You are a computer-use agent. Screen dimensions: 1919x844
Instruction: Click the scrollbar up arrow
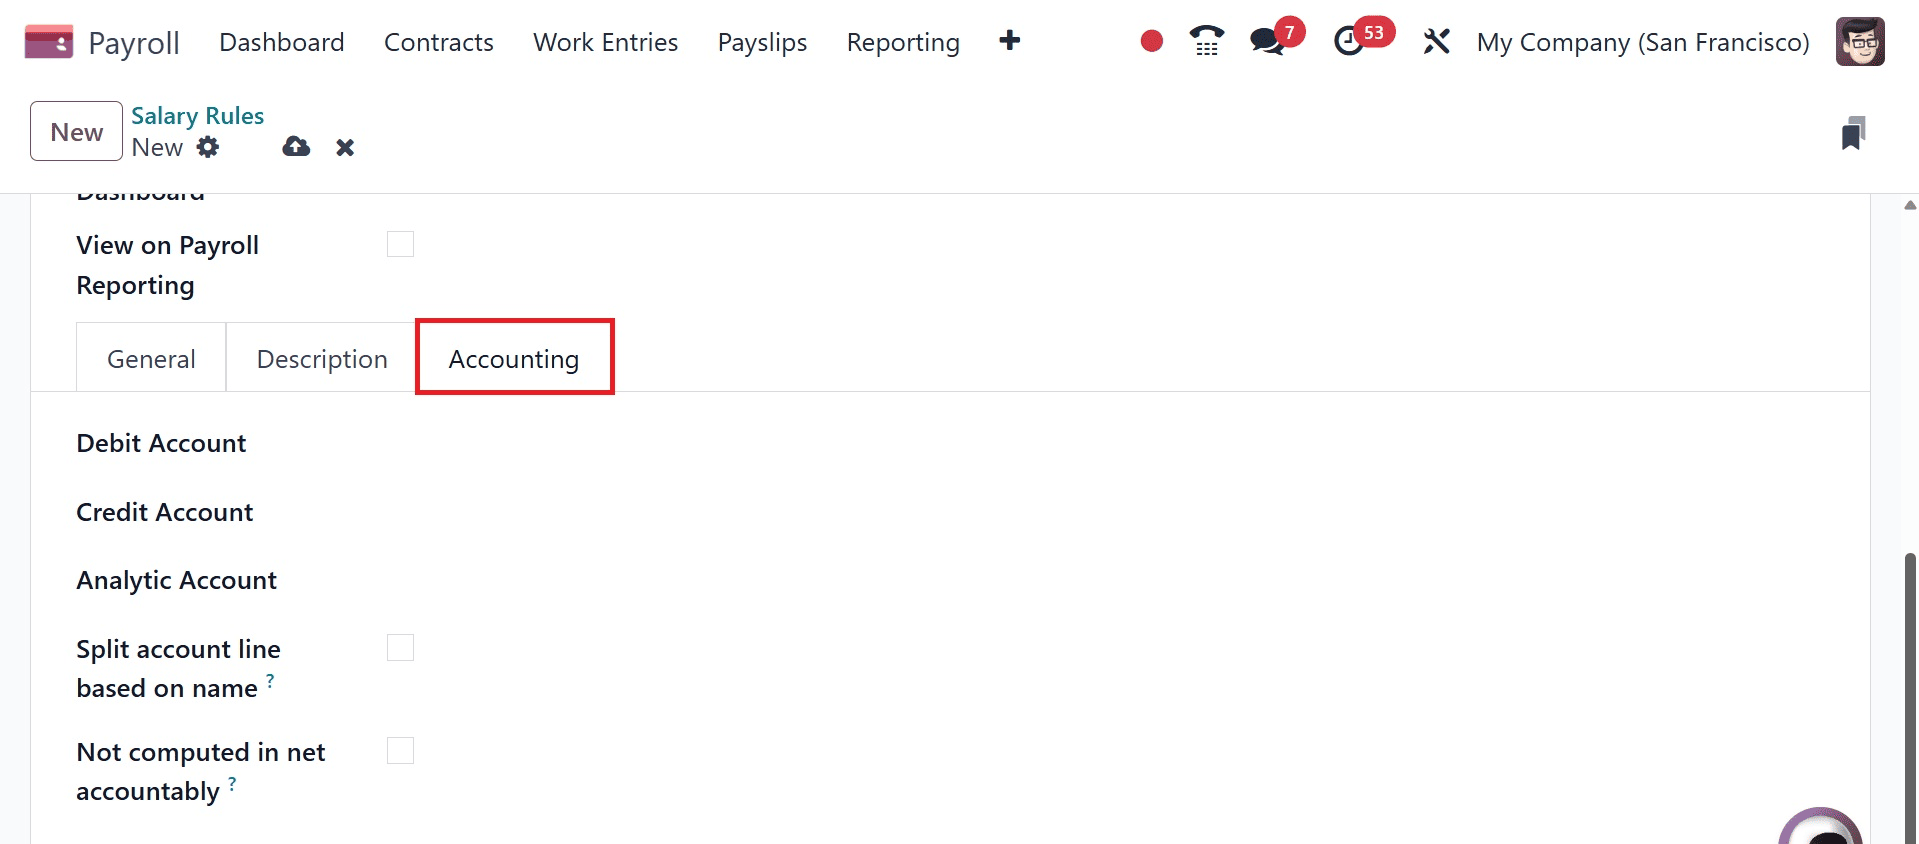1910,205
